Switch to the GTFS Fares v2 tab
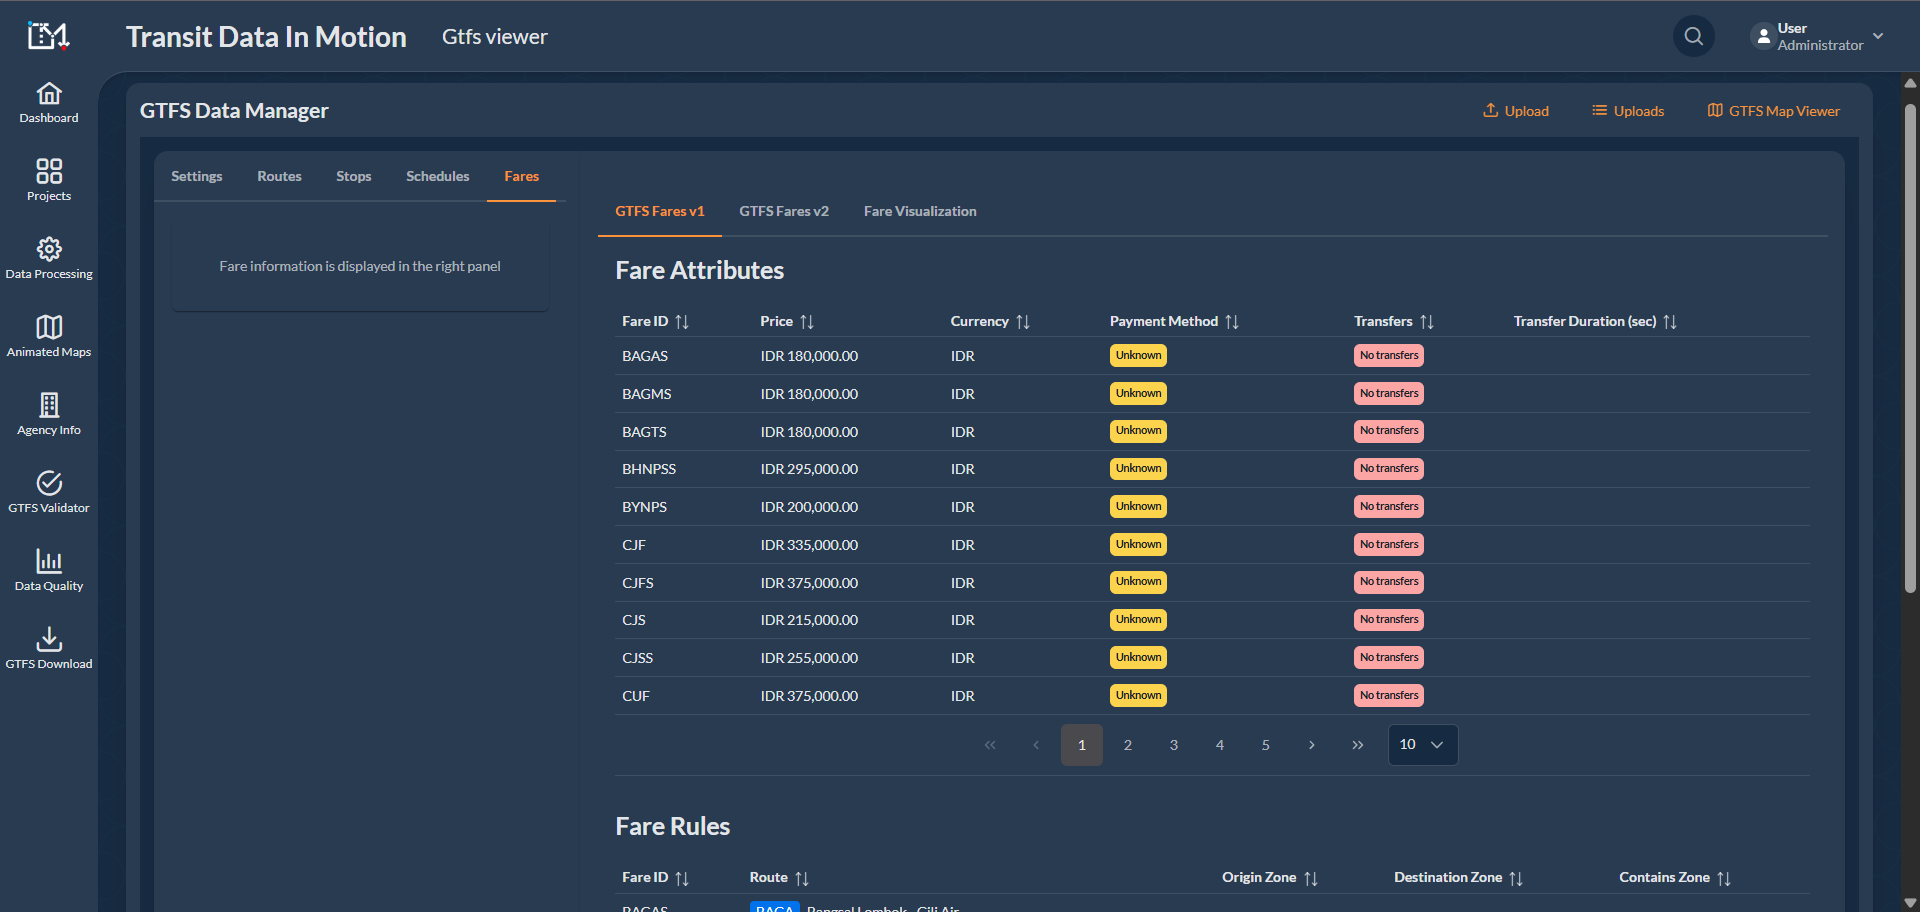 784,211
